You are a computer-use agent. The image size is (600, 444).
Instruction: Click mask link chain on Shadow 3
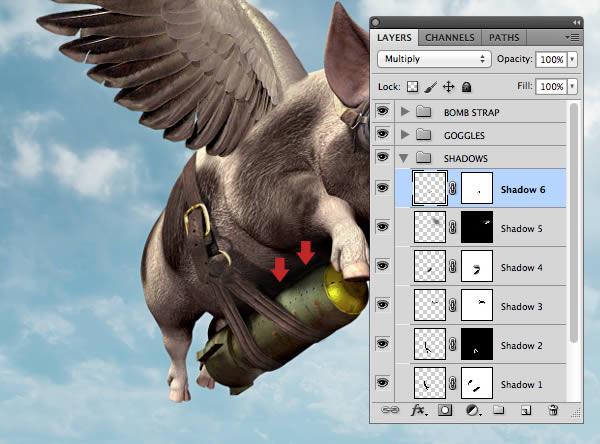click(453, 305)
